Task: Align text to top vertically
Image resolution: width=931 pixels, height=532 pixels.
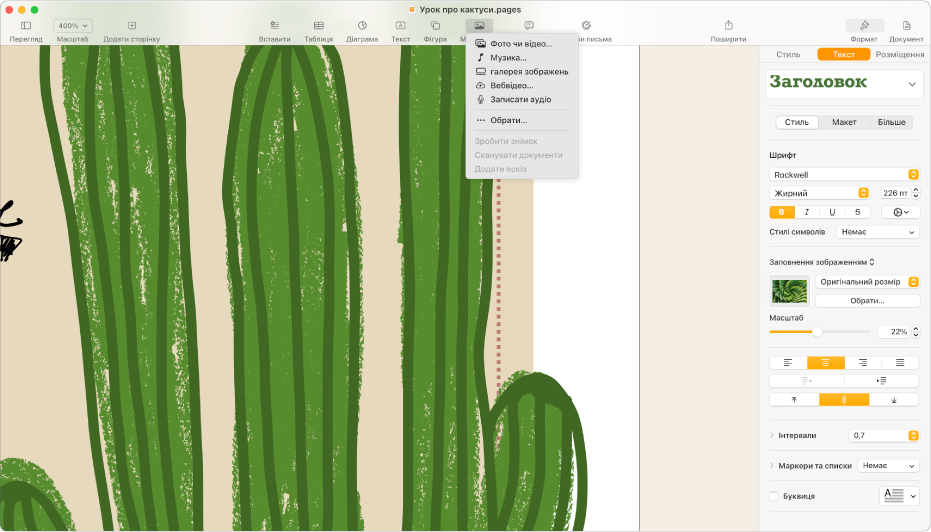Action: 794,400
